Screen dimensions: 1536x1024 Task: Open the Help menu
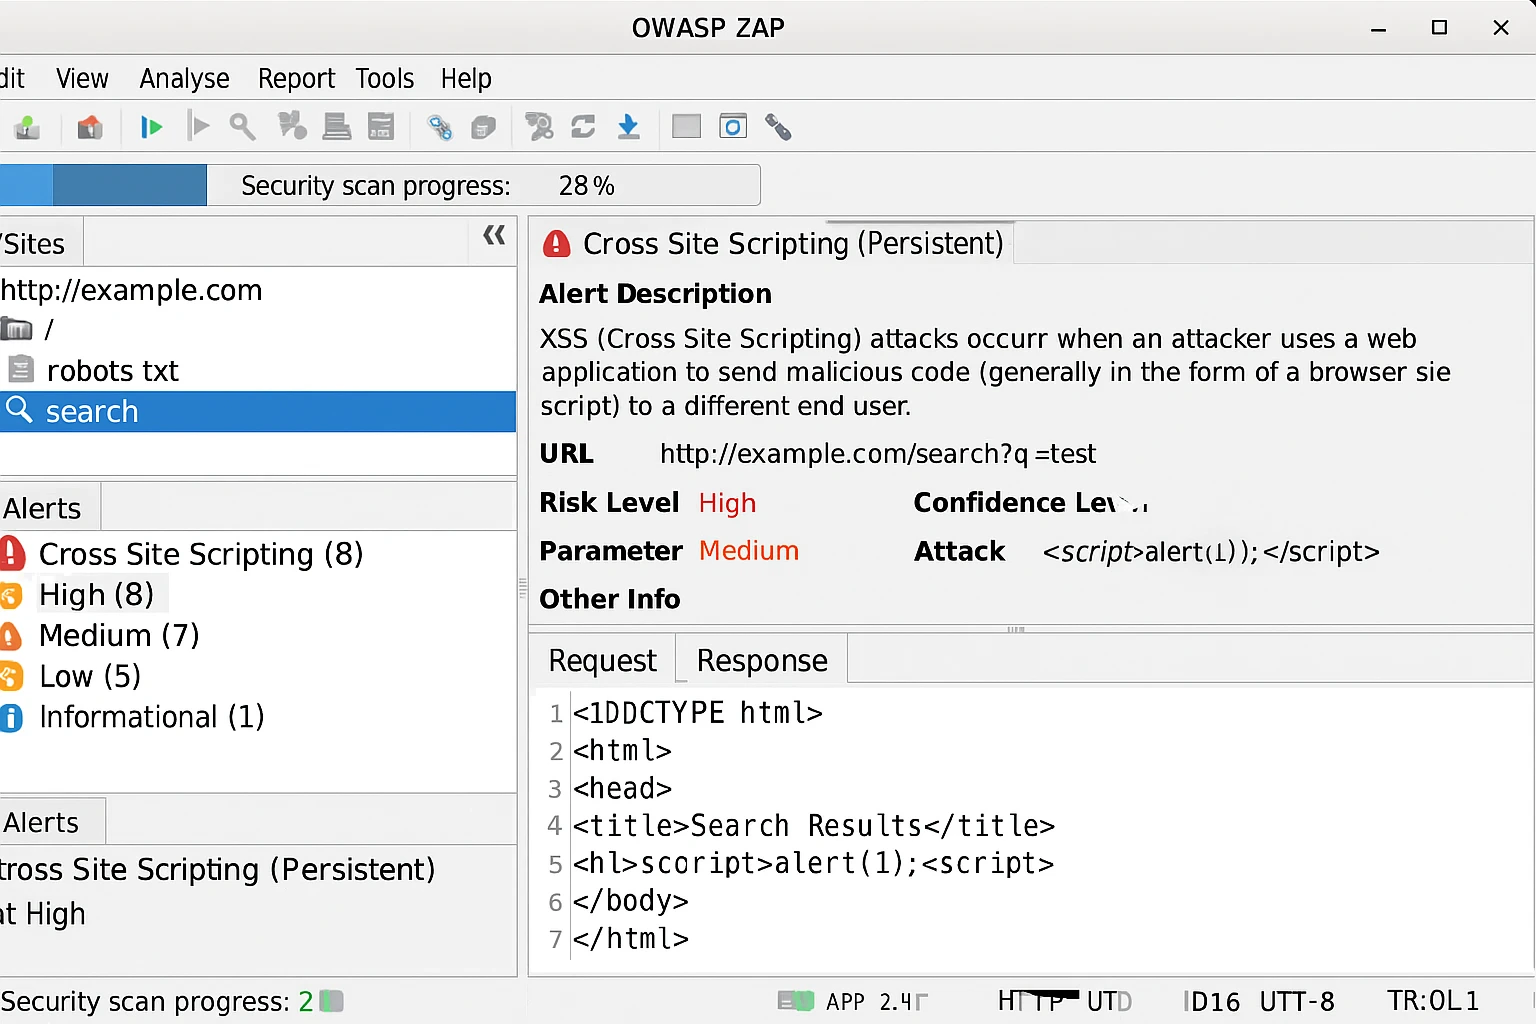[466, 78]
